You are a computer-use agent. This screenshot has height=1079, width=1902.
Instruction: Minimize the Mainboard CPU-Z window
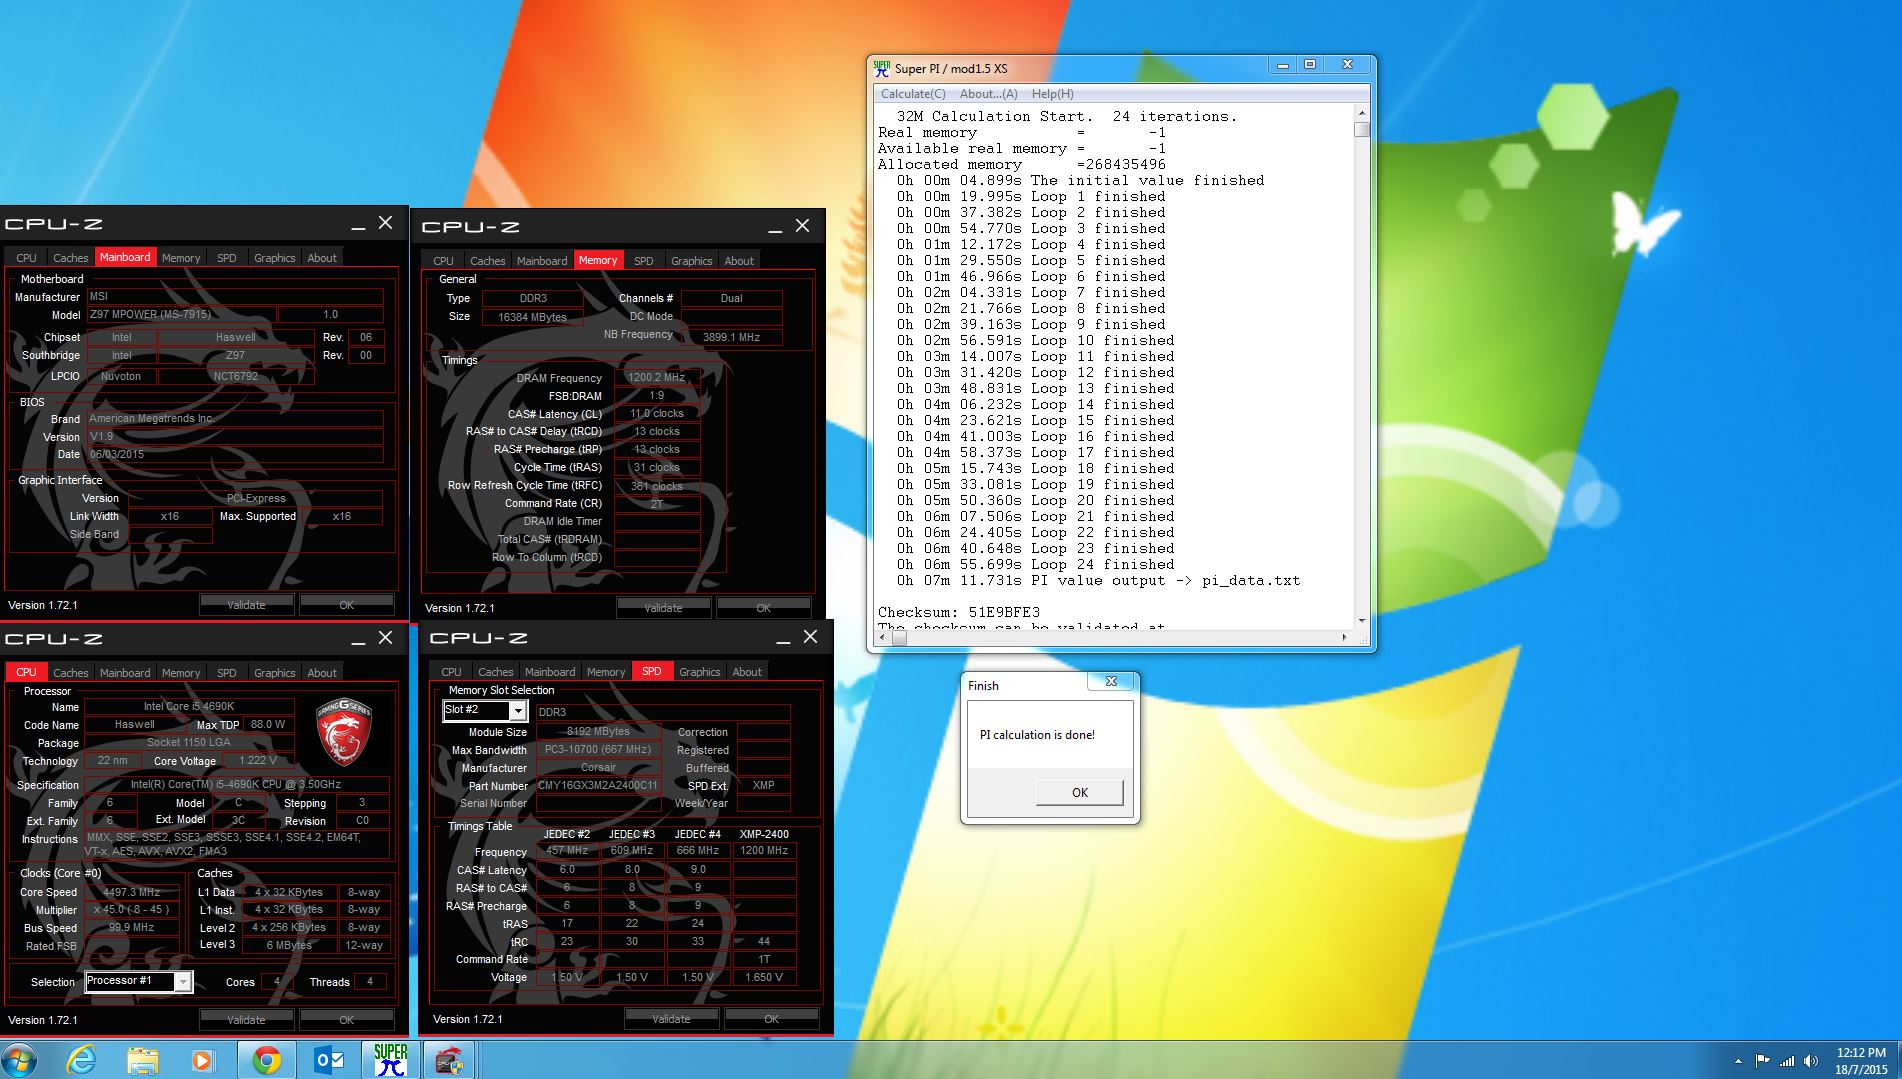[x=358, y=225]
